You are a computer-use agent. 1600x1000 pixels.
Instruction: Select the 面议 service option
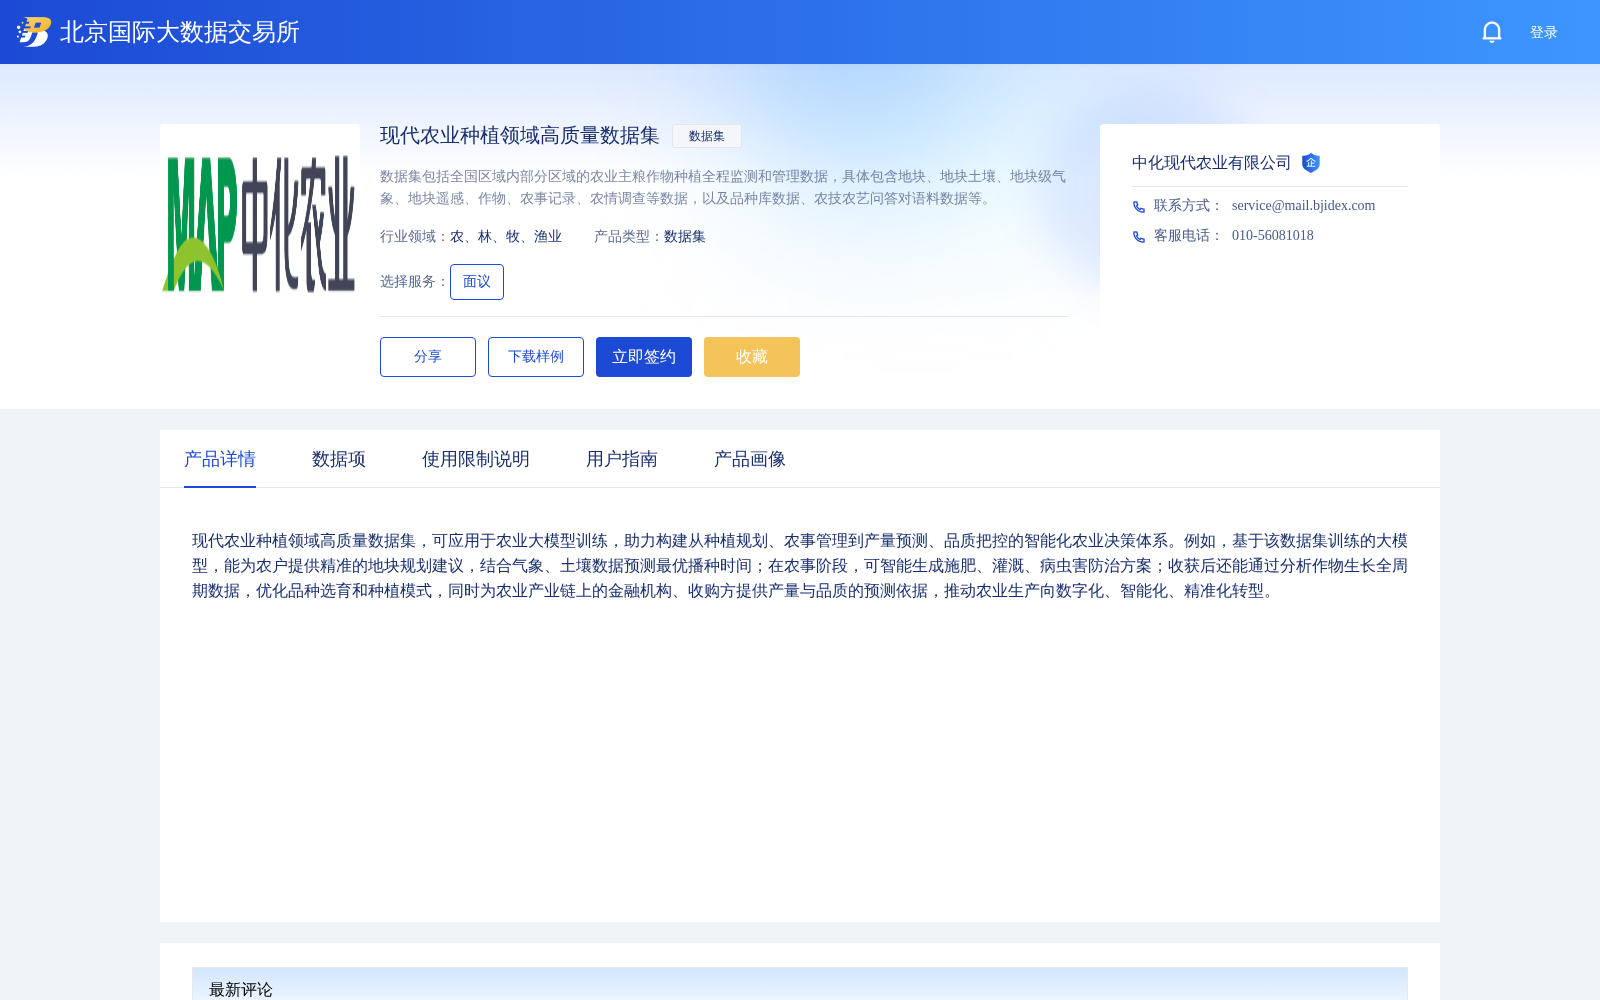pyautogui.click(x=477, y=282)
